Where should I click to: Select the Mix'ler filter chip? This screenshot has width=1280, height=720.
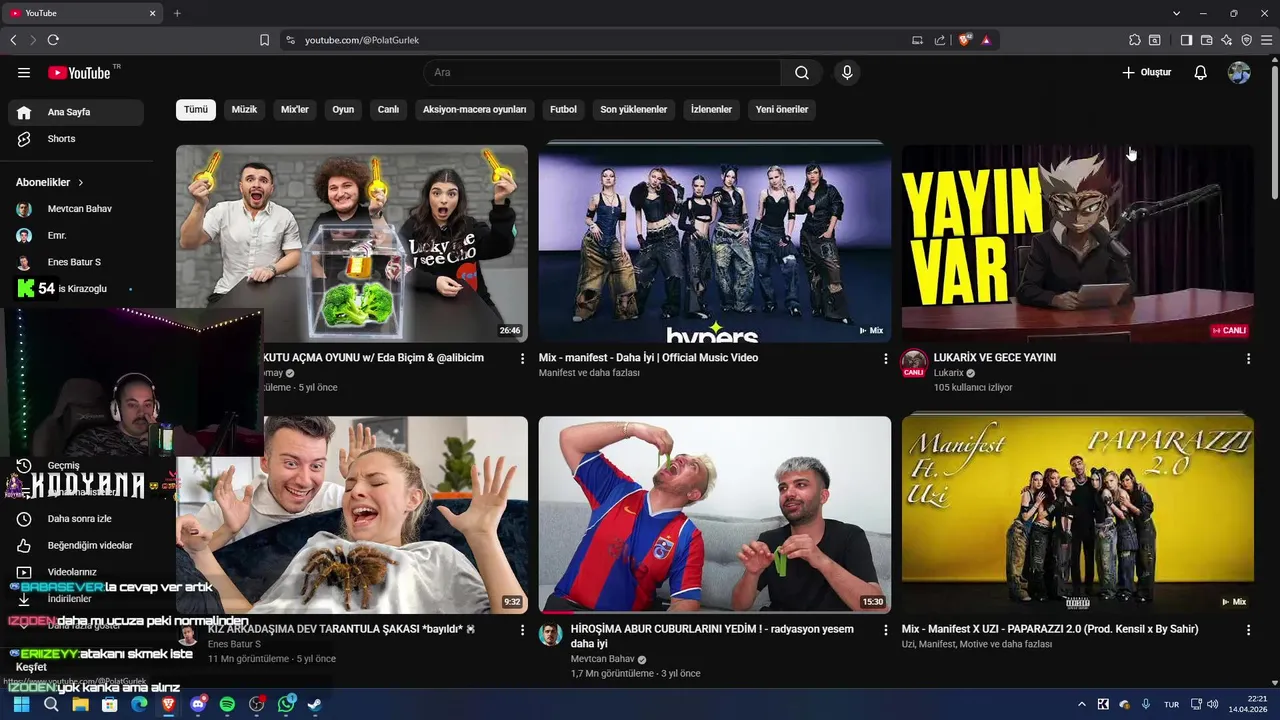point(295,109)
